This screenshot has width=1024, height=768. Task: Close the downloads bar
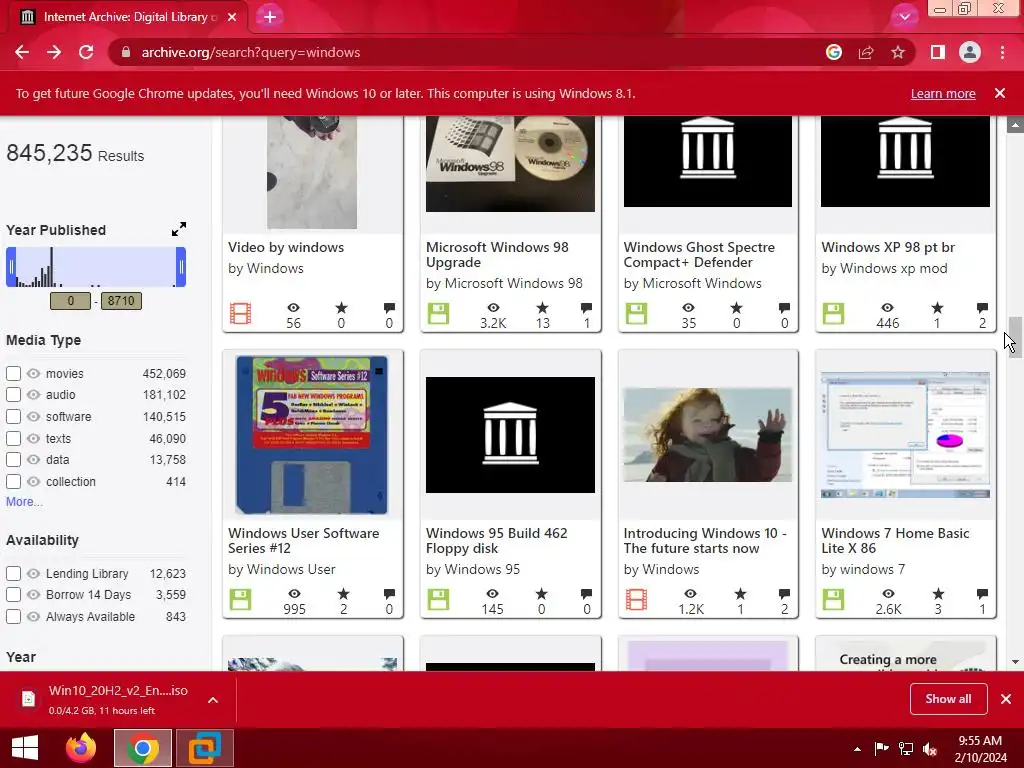point(1006,699)
